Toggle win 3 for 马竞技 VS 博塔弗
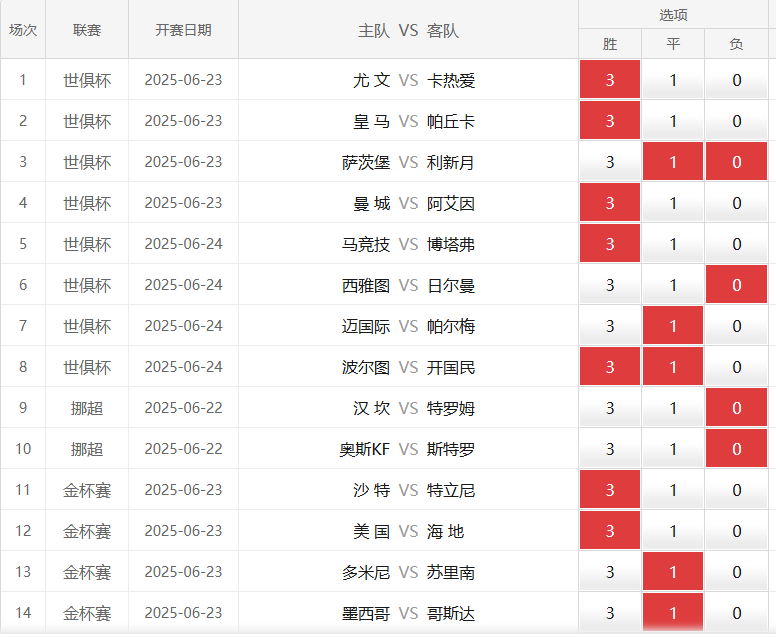Screen dimensions: 776x638 pyautogui.click(x=610, y=244)
